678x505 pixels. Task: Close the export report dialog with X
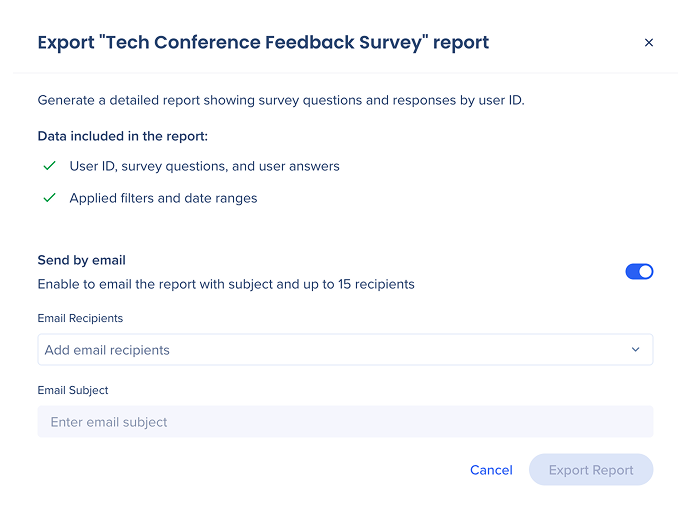[648, 43]
